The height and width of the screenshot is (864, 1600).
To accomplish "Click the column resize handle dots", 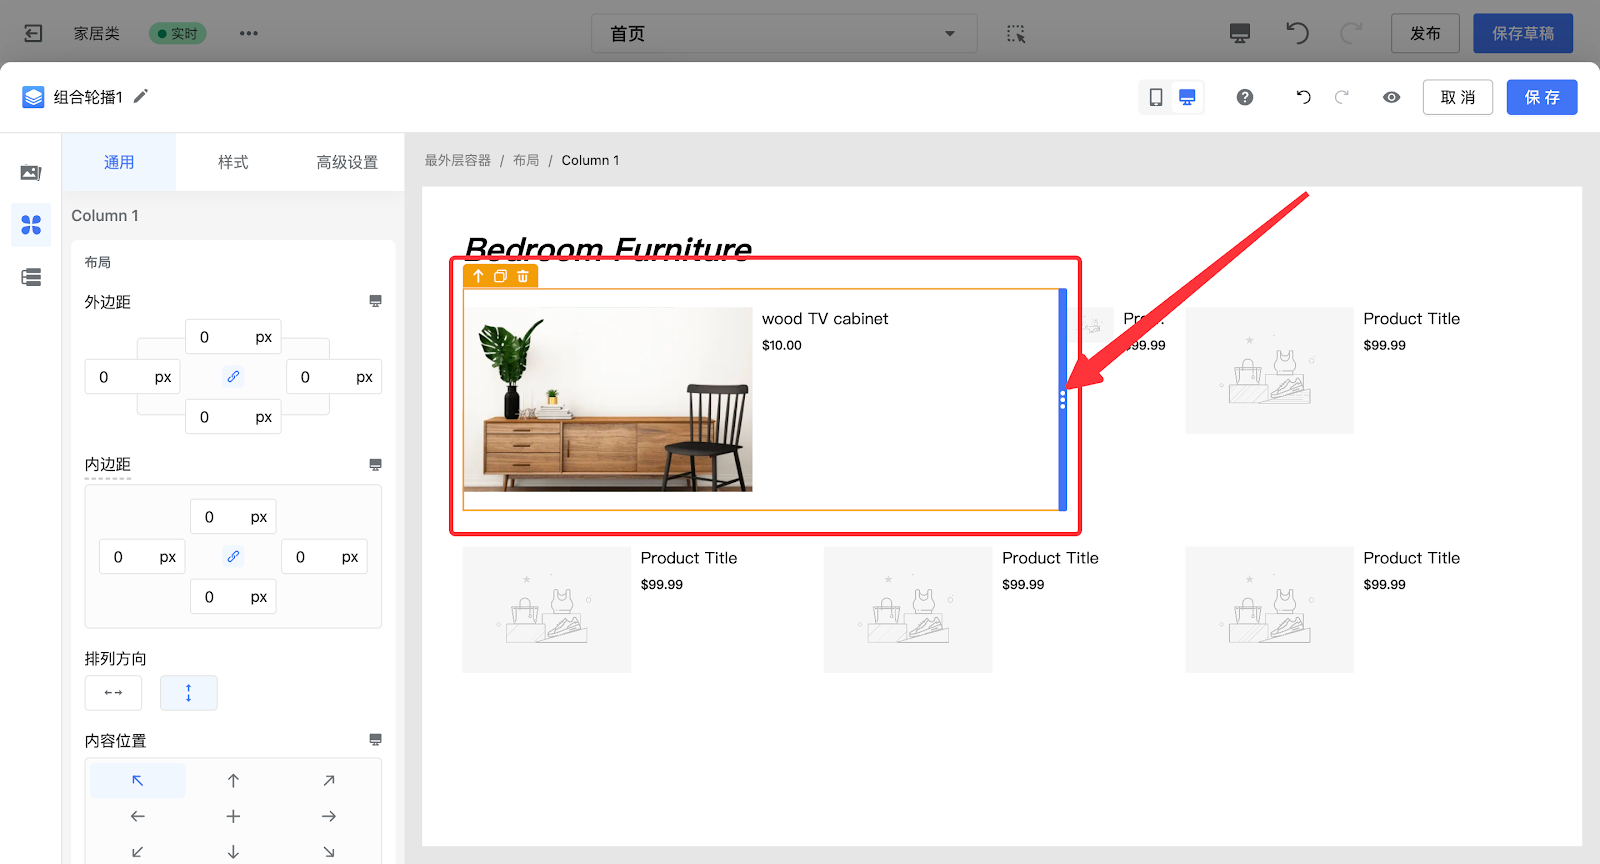I will click(1062, 400).
